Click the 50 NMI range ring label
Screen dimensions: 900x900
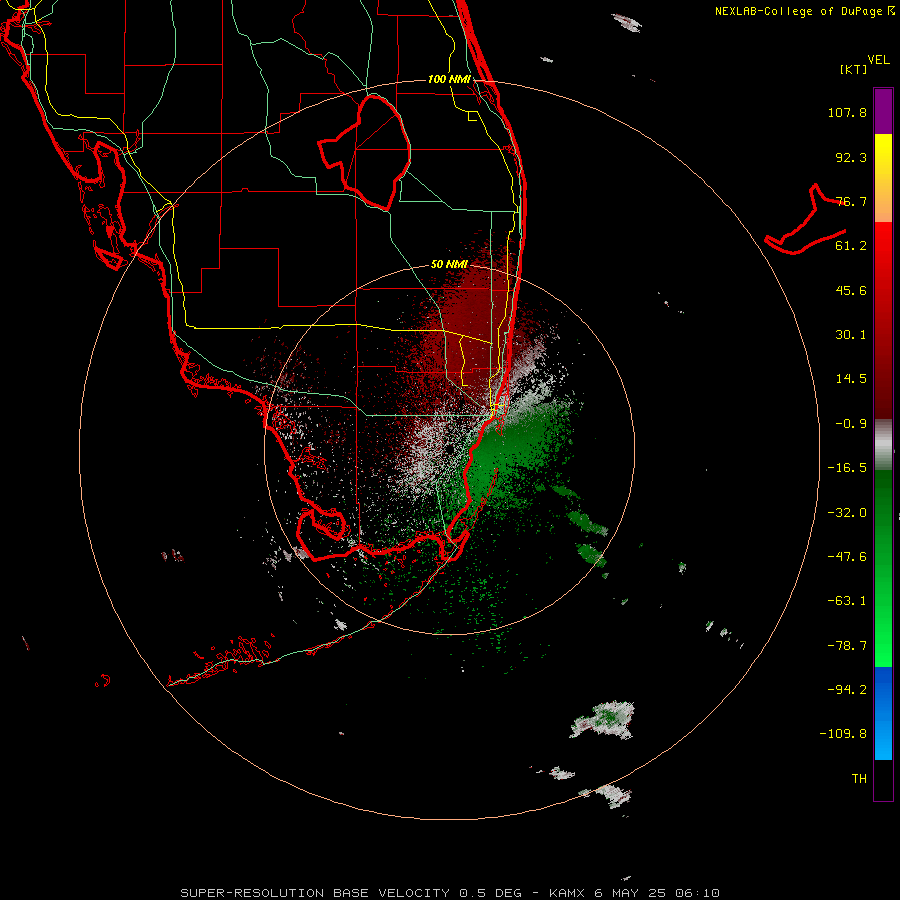pos(449,265)
